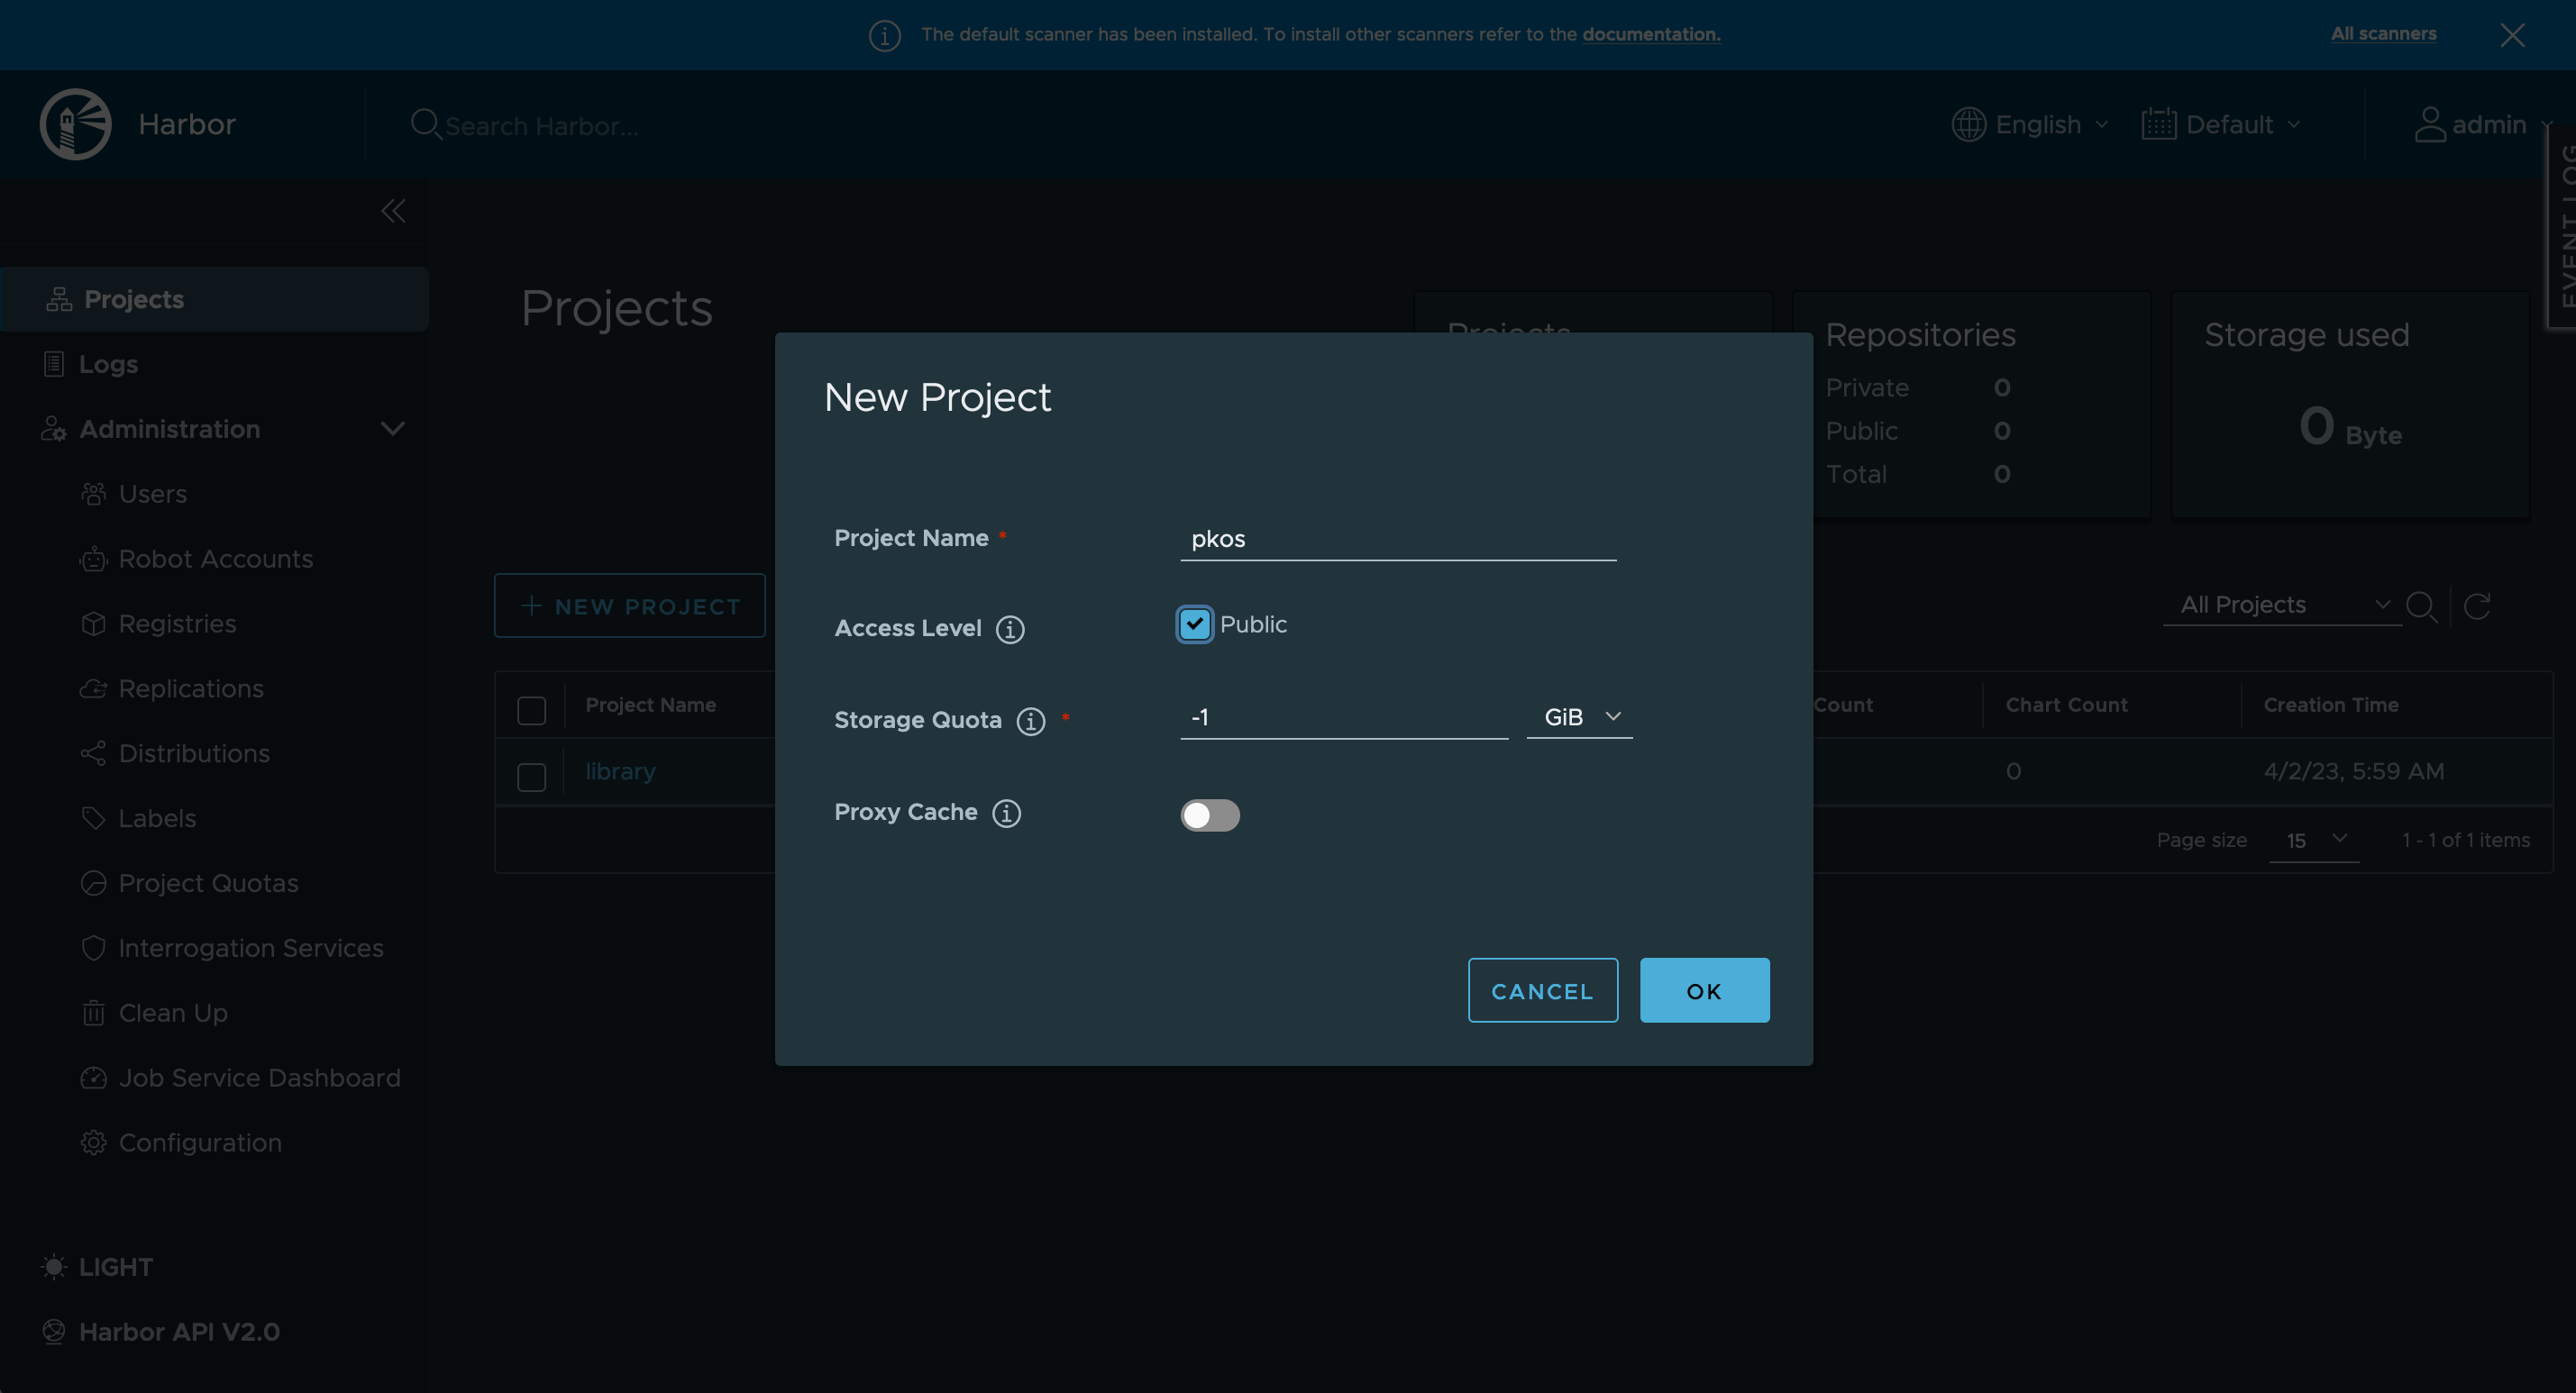The image size is (2576, 1393).
Task: Collapse the Administration menu section
Action: [392, 429]
